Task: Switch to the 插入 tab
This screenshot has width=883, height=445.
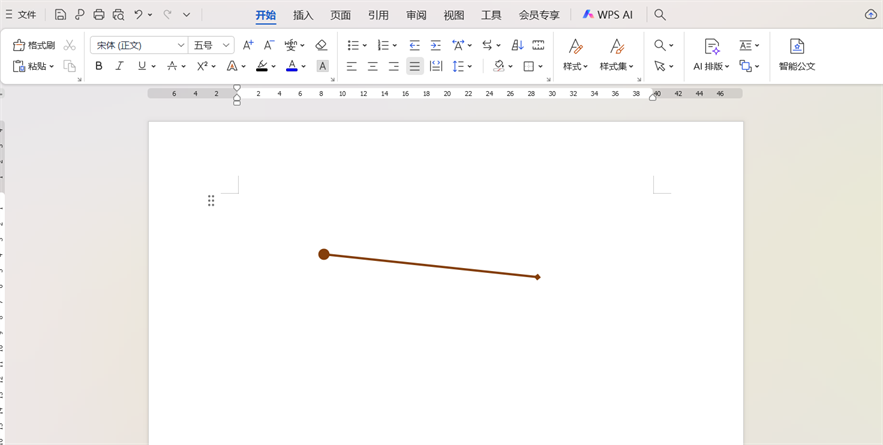Action: point(303,15)
